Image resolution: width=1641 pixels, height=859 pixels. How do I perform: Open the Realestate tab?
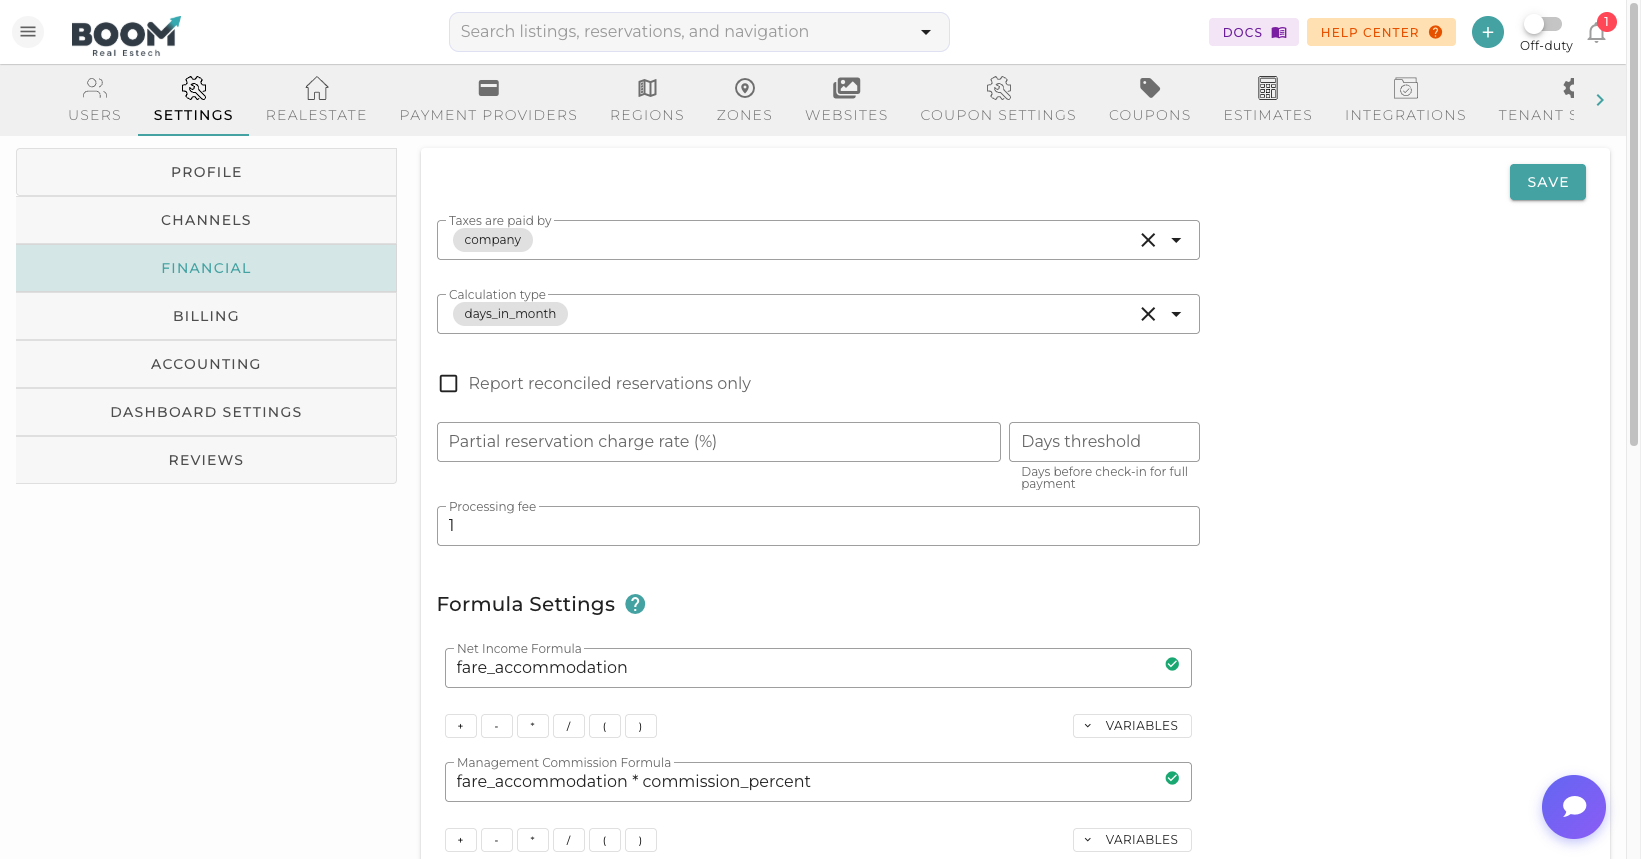(x=316, y=100)
